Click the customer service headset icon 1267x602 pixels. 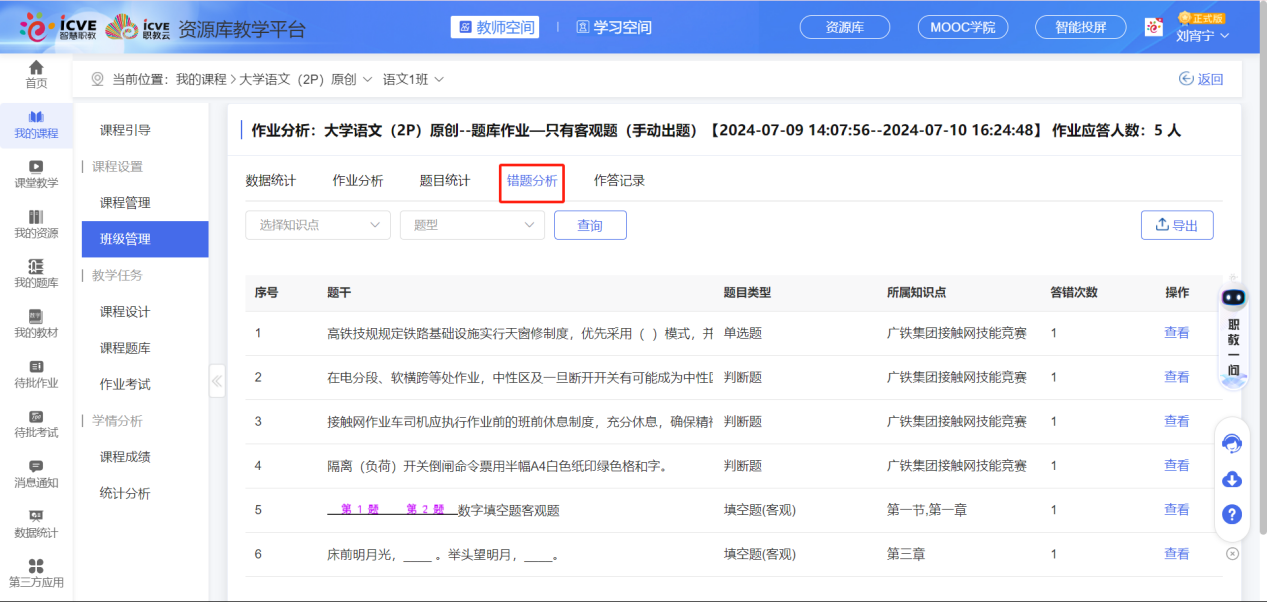pyautogui.click(x=1232, y=443)
